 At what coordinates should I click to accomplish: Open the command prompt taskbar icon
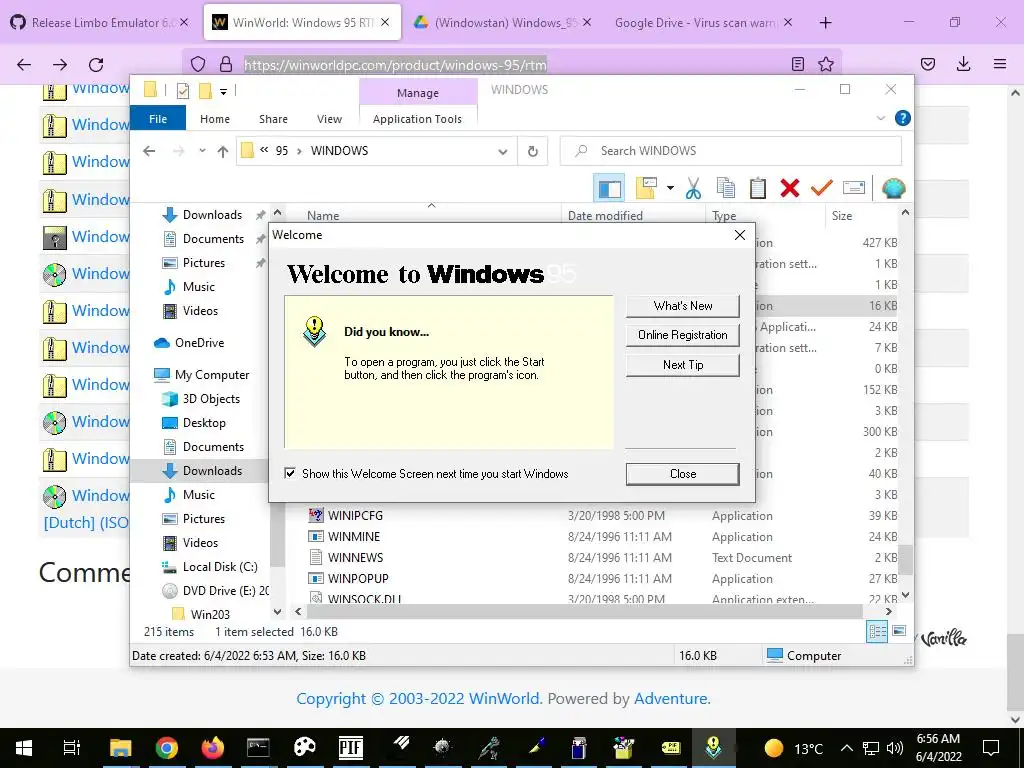coord(259,747)
